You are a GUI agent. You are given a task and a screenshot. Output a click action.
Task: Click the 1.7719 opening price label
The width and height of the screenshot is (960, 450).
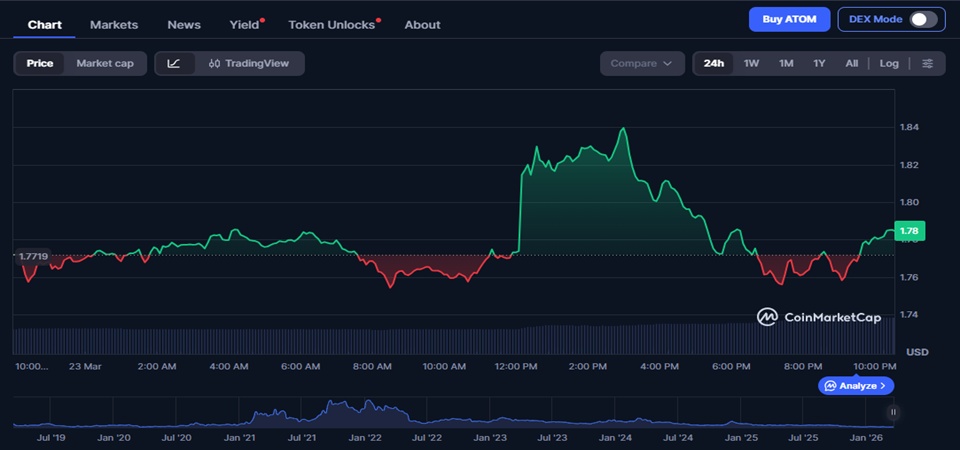[34, 257]
